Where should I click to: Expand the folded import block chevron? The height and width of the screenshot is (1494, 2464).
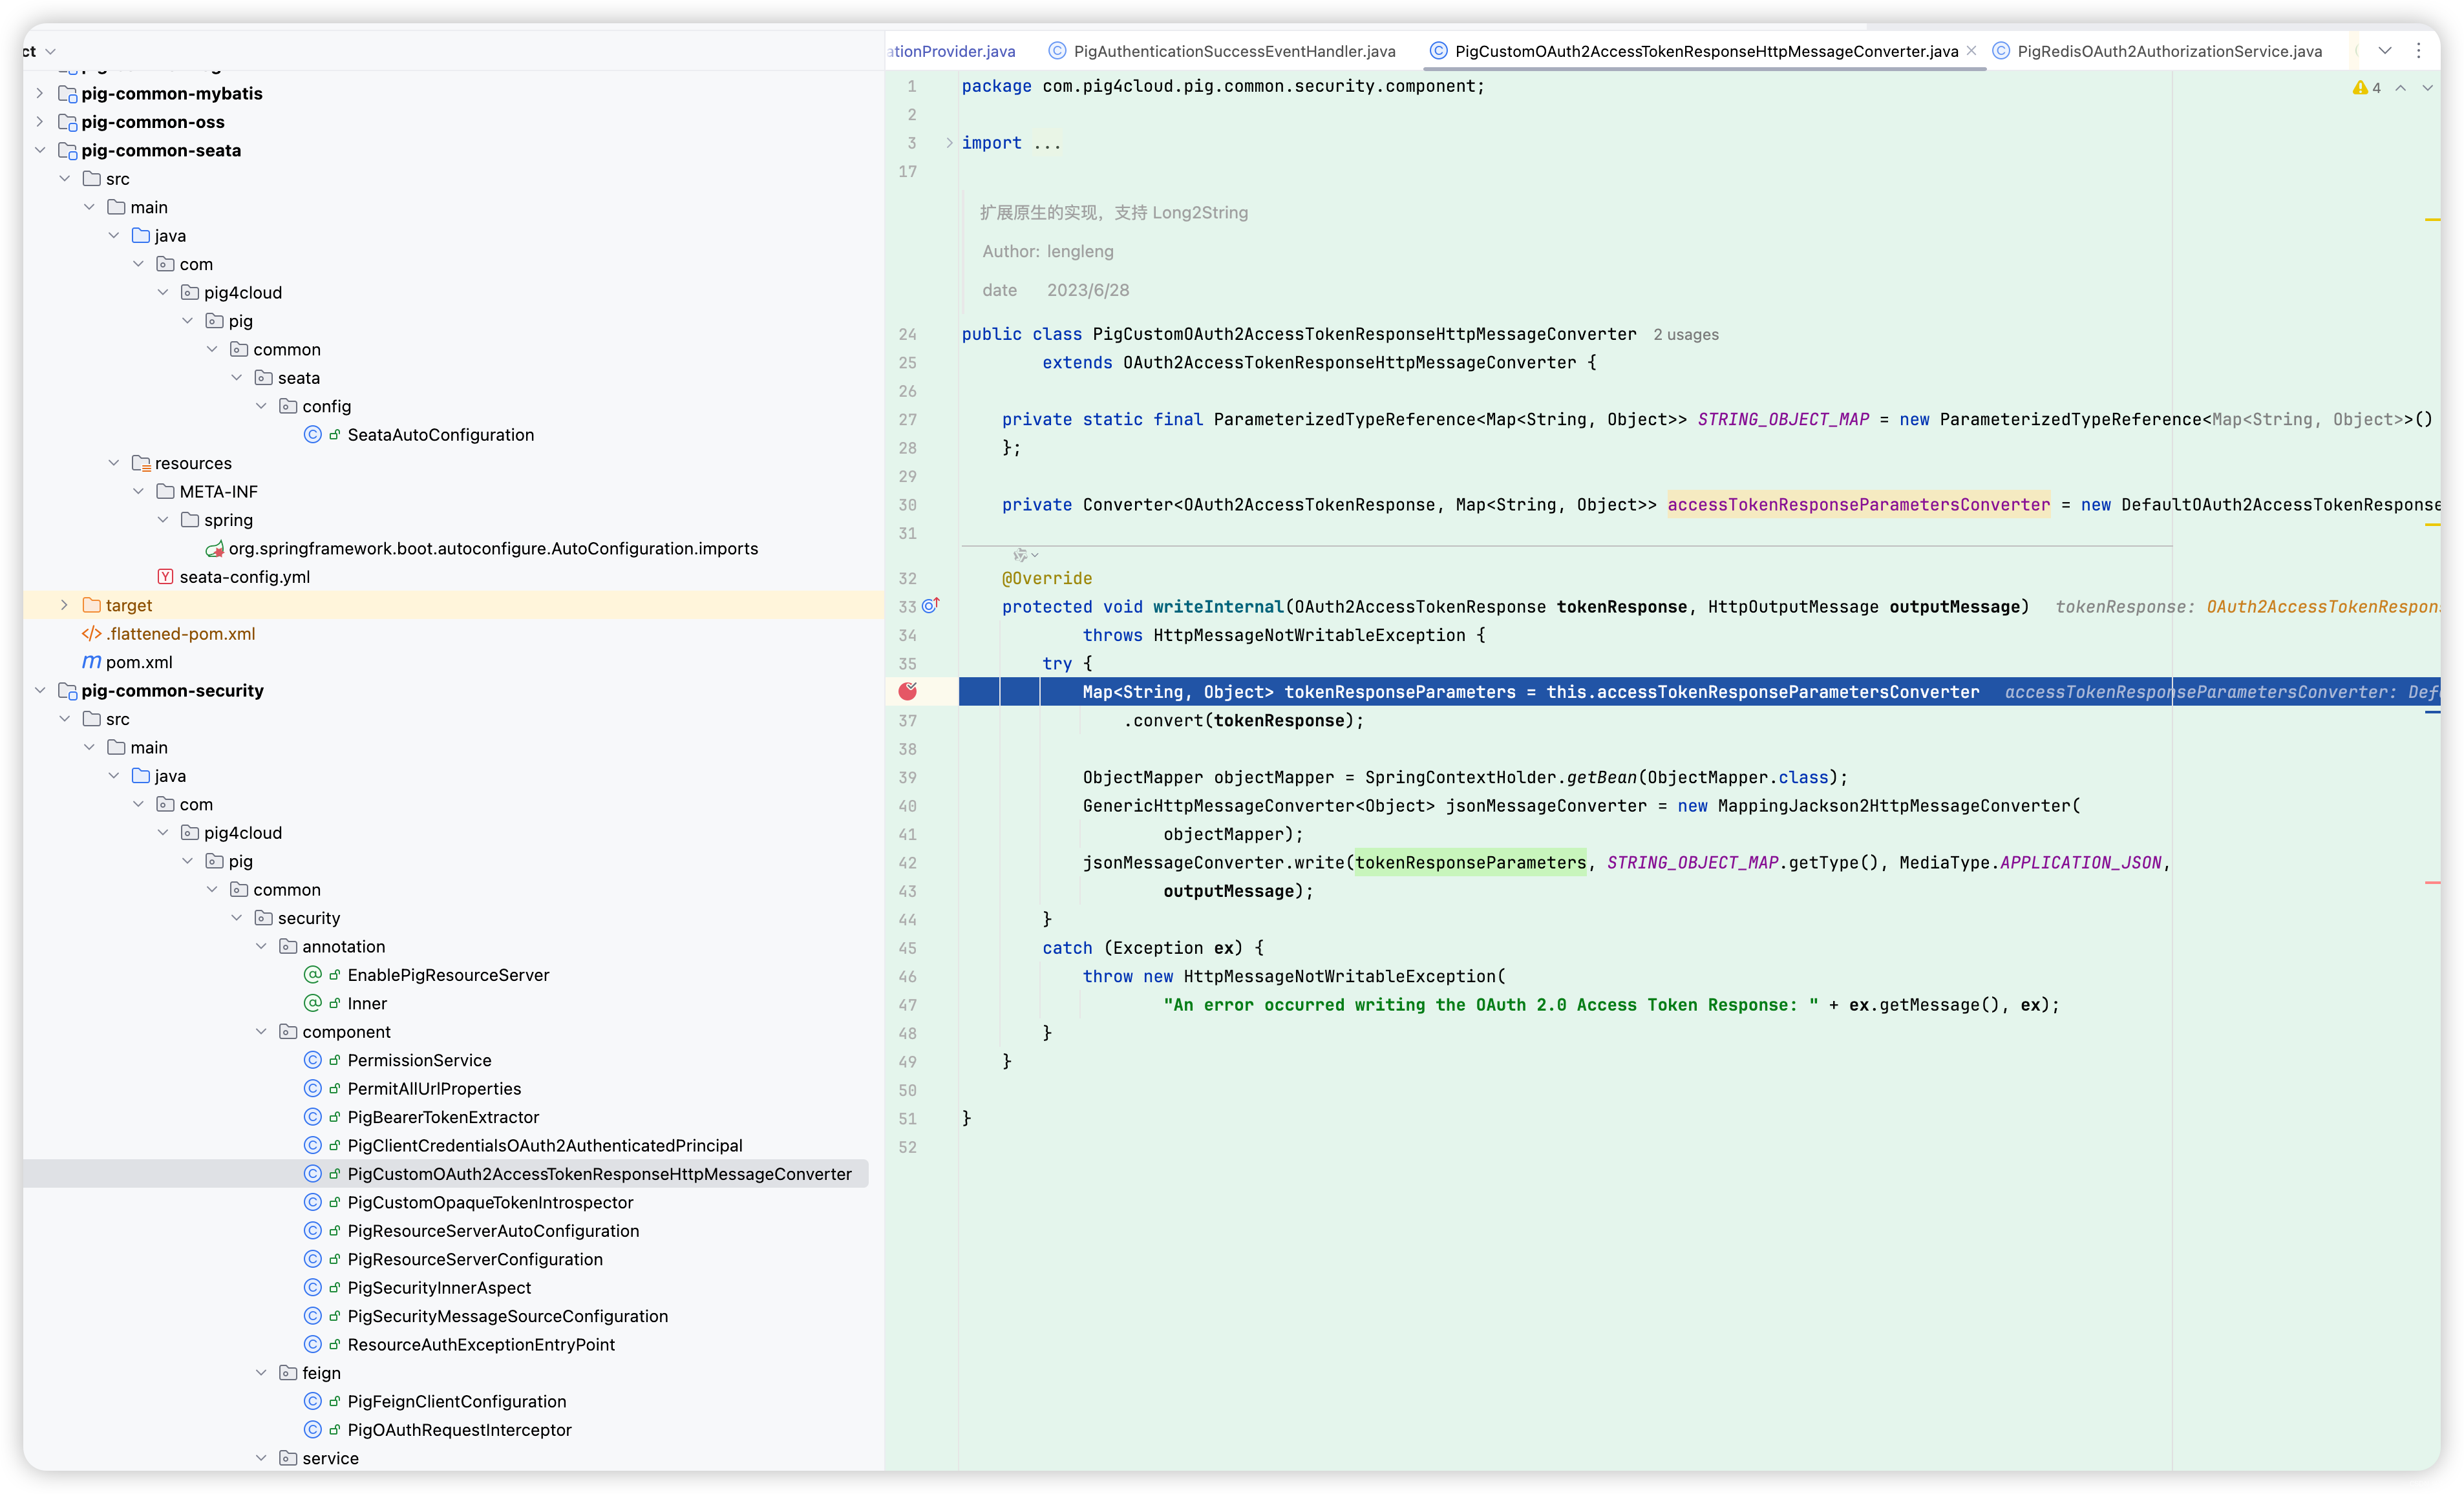(948, 143)
